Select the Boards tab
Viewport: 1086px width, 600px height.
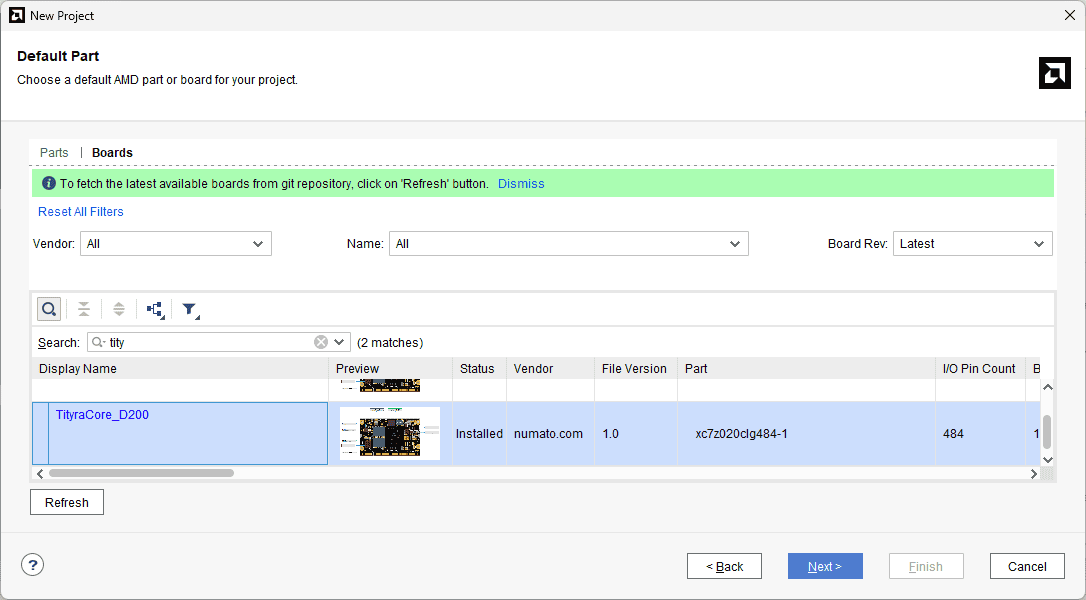(112, 153)
